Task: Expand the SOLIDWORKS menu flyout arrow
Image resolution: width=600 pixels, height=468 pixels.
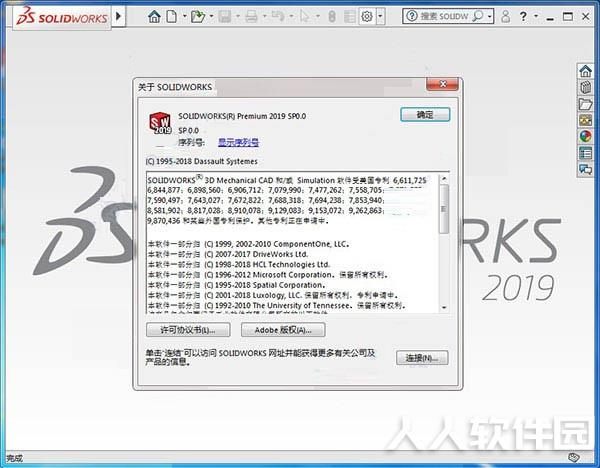Action: pyautogui.click(x=119, y=16)
